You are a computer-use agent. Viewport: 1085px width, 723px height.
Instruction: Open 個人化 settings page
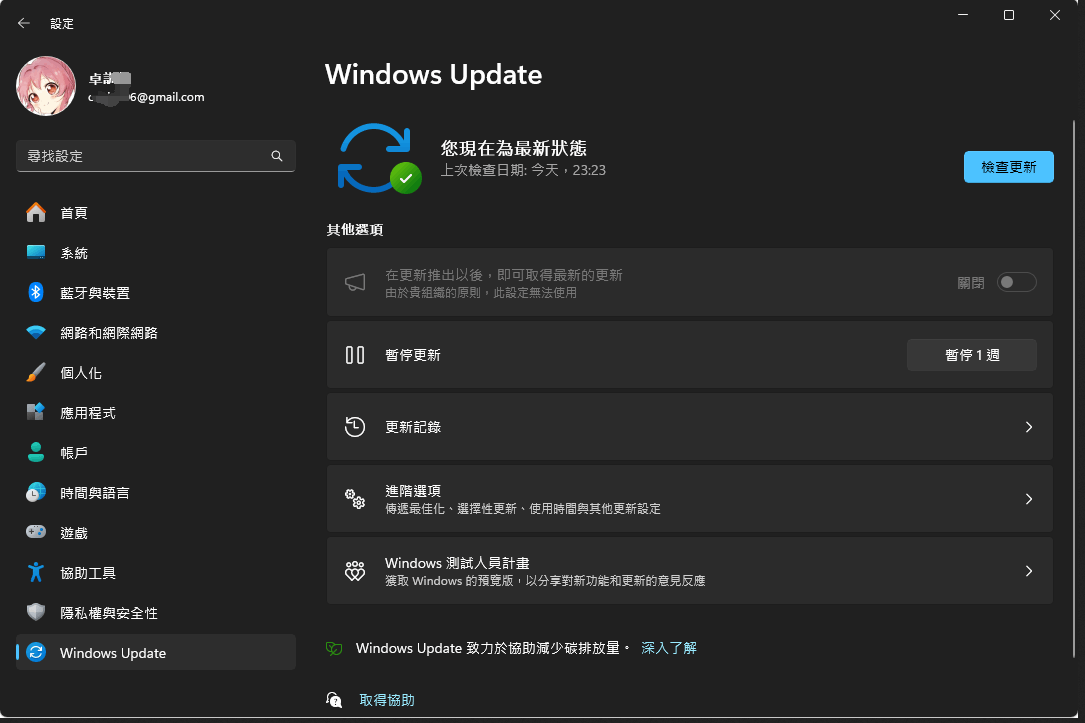[x=81, y=373]
